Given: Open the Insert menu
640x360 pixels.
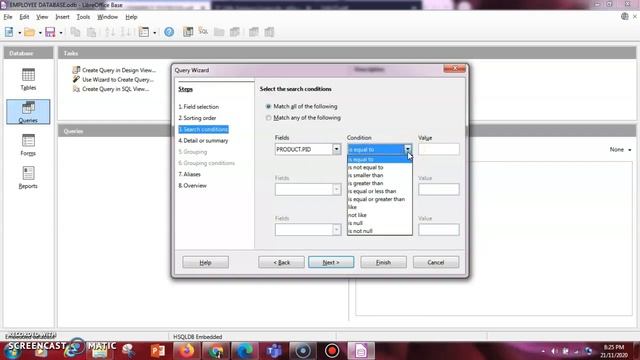Looking at the screenshot, I should [x=62, y=17].
